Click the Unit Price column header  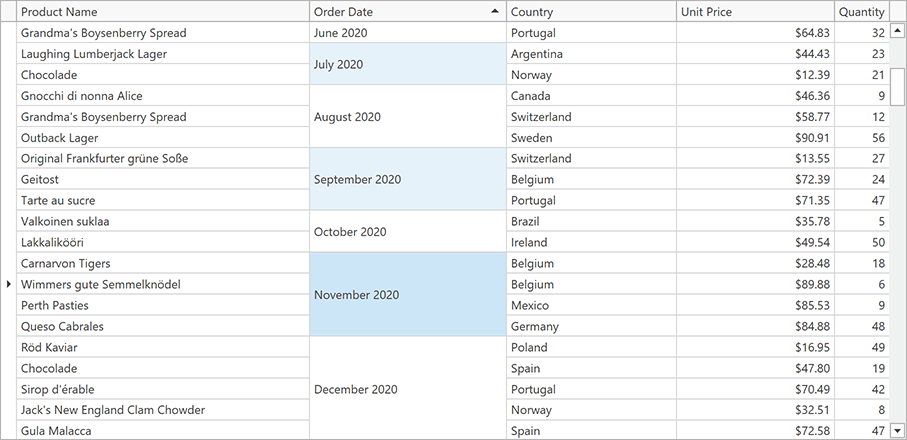point(755,12)
